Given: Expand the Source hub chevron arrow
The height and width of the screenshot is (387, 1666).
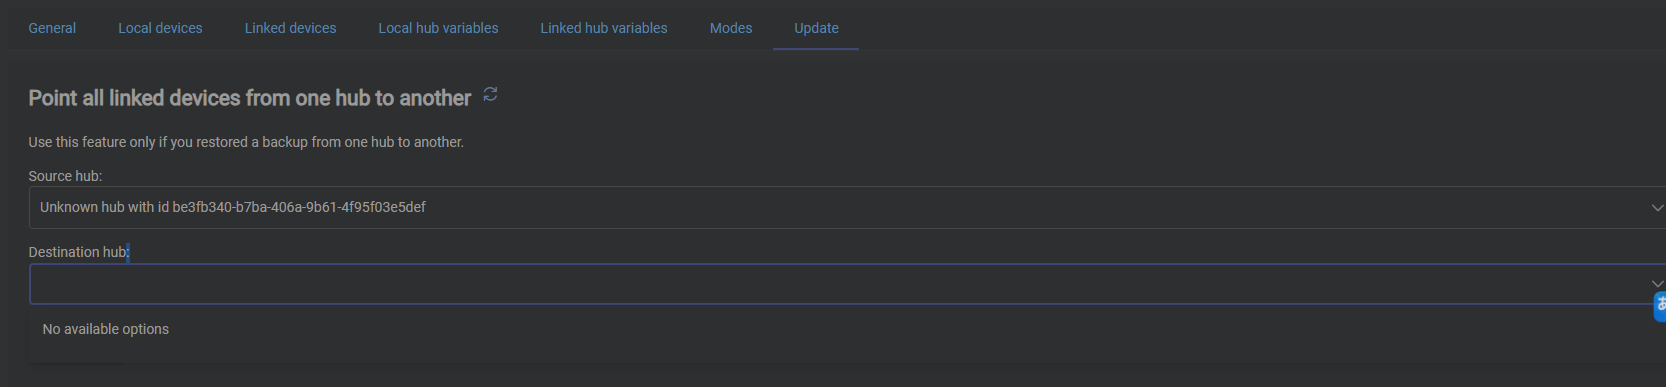Looking at the screenshot, I should tap(1657, 208).
